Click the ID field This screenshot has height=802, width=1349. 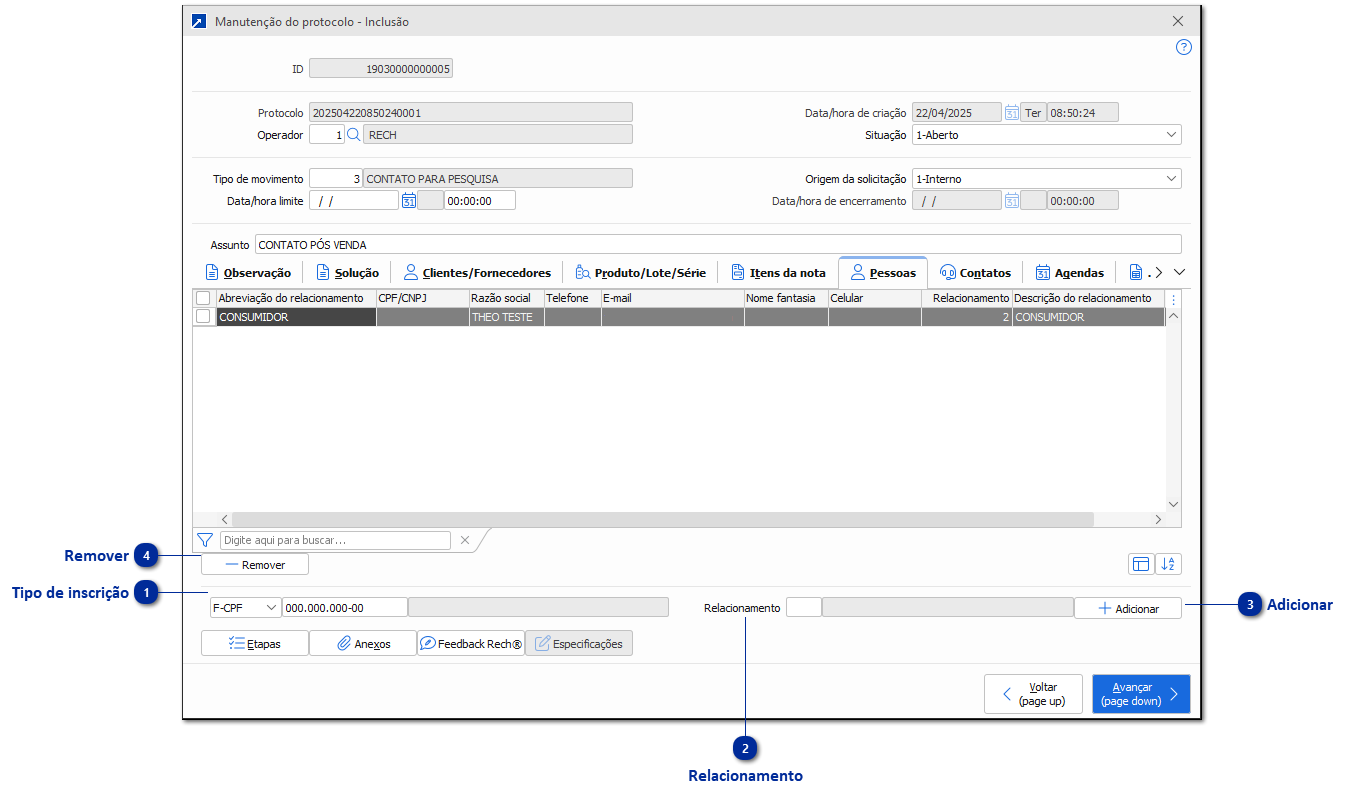point(381,69)
